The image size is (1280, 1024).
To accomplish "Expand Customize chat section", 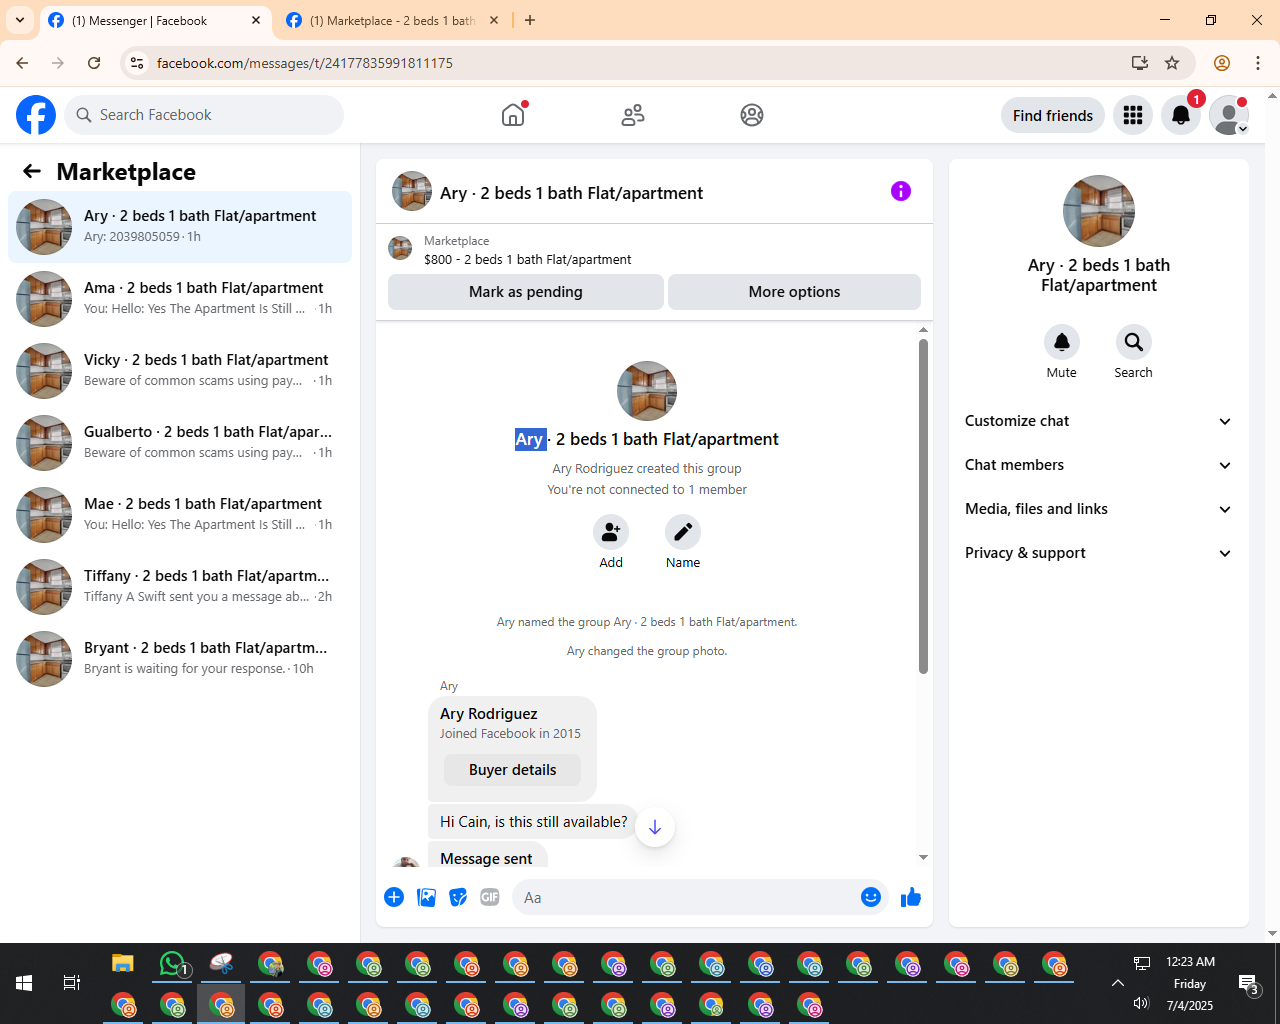I will click(x=1098, y=421).
